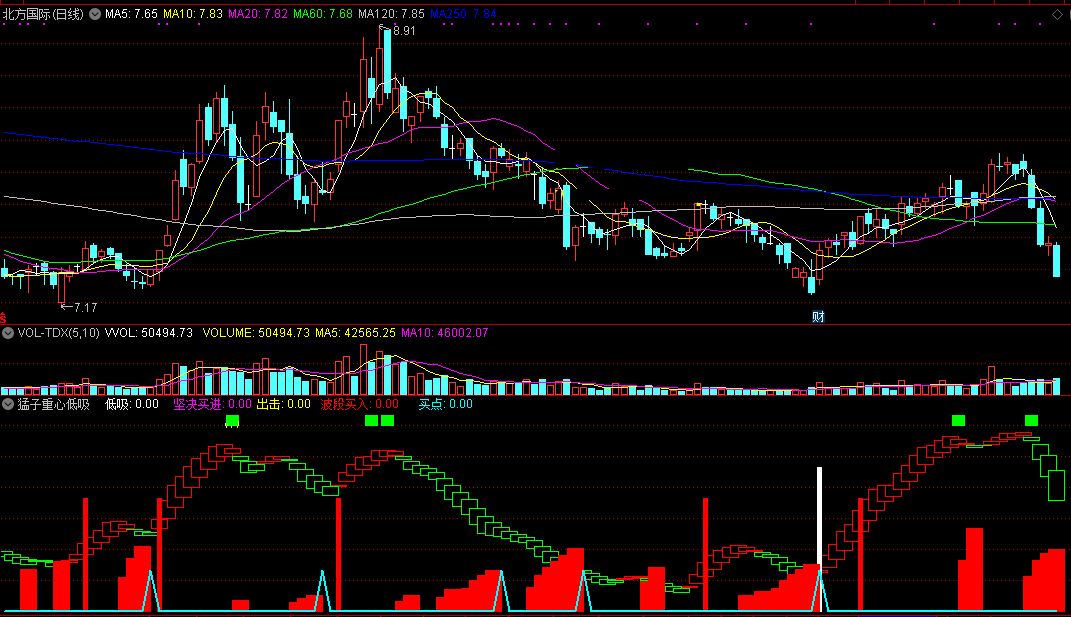
Task: Click the MA10: 7.83 label
Action: [x=193, y=14]
